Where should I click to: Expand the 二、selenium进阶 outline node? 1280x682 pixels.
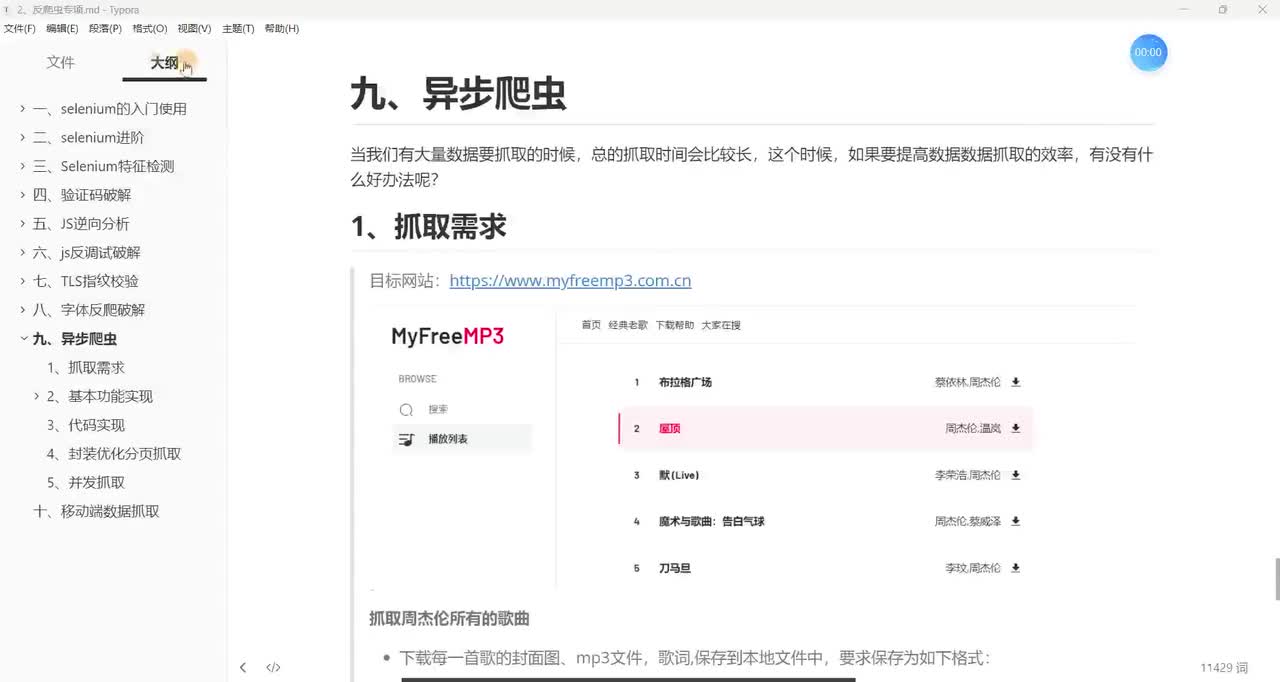click(23, 138)
